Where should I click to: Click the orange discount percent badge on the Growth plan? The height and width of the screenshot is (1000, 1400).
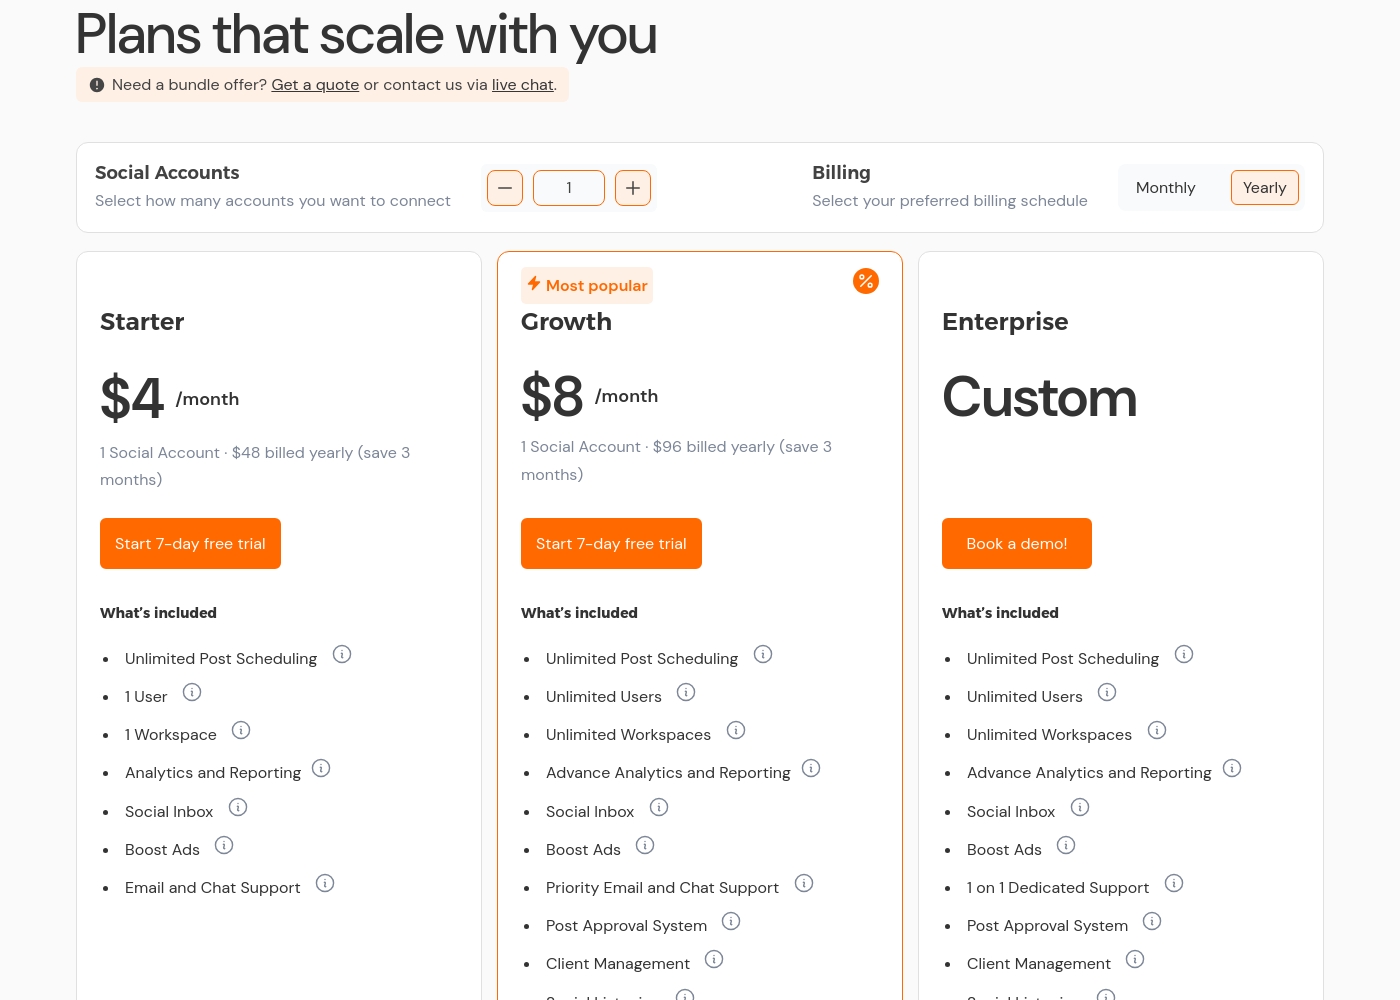(x=866, y=281)
